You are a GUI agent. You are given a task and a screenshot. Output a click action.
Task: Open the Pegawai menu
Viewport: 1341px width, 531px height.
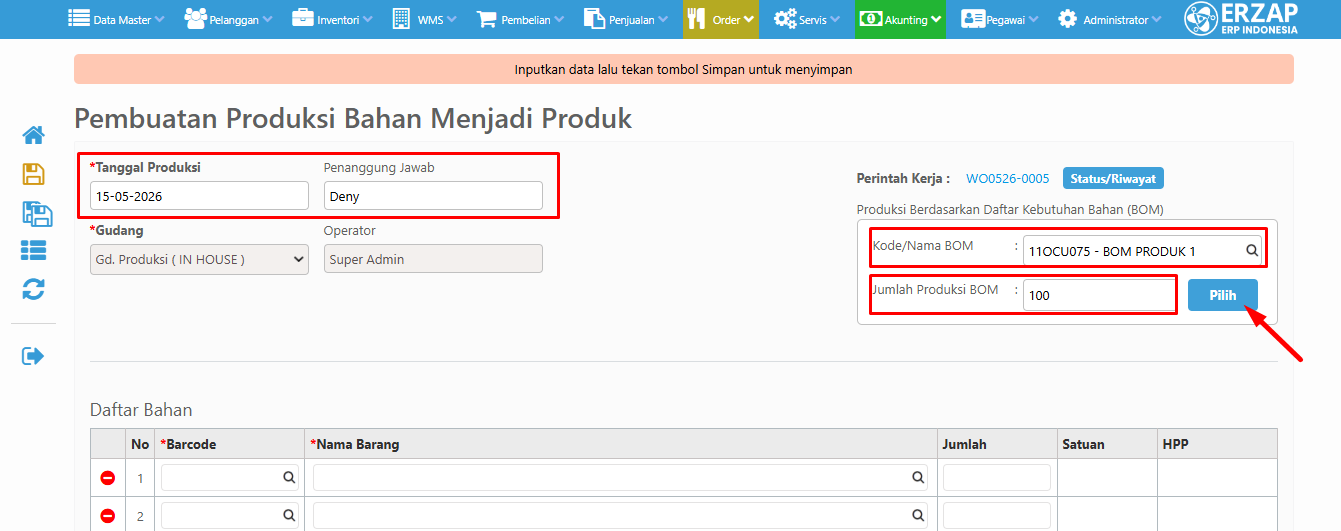click(1000, 19)
